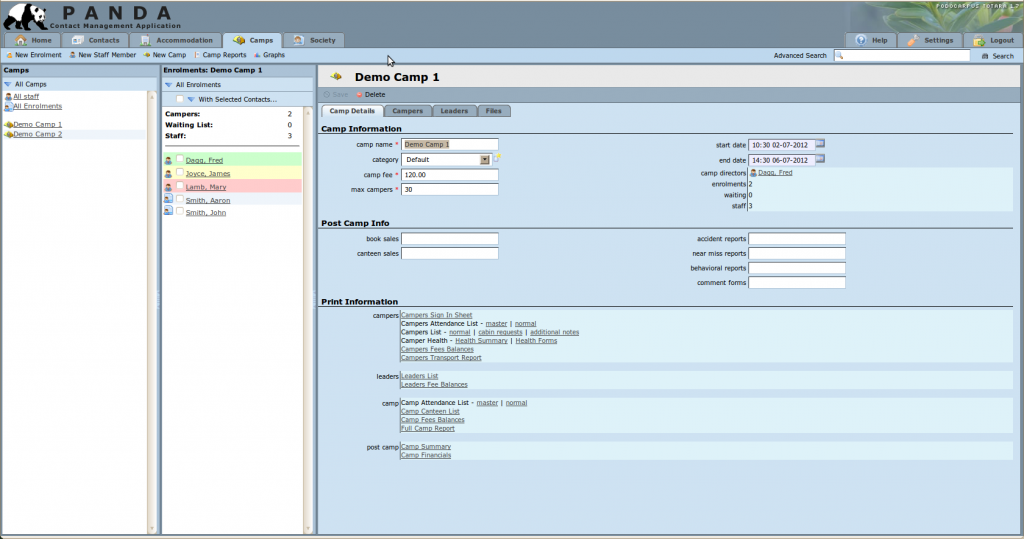Open the start date calendar picker
Screen dimensions: 1024x539
pos(820,145)
